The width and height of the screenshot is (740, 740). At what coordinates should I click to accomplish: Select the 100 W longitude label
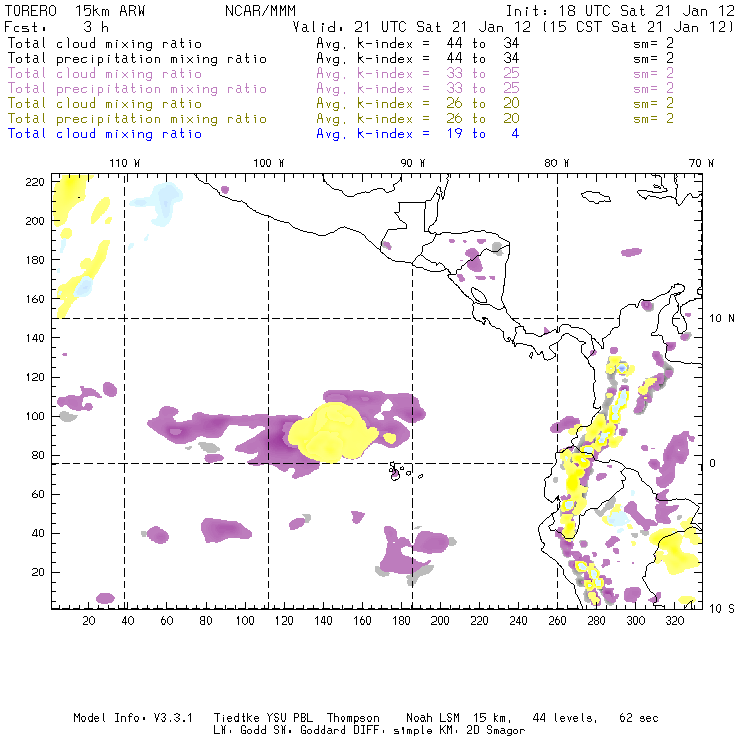coord(269,163)
